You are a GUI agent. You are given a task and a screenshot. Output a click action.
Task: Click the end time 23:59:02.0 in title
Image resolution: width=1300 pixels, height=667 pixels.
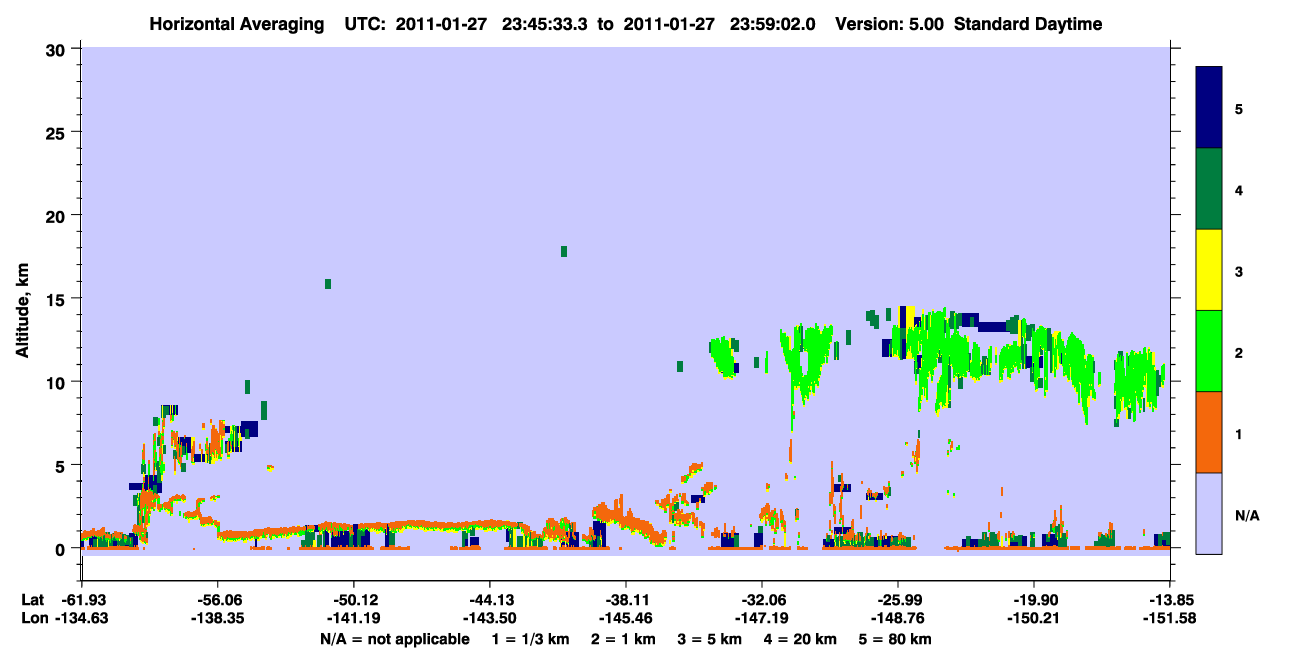pyautogui.click(x=773, y=24)
